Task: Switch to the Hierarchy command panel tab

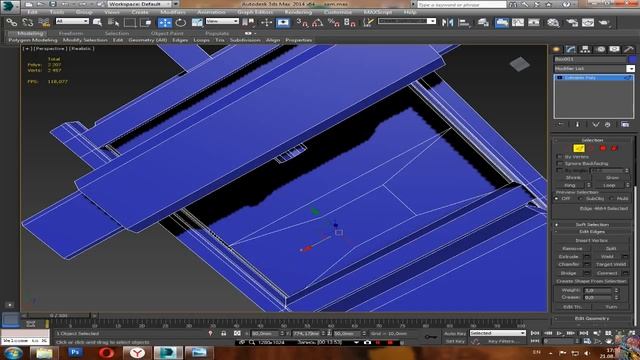Action: pos(585,49)
